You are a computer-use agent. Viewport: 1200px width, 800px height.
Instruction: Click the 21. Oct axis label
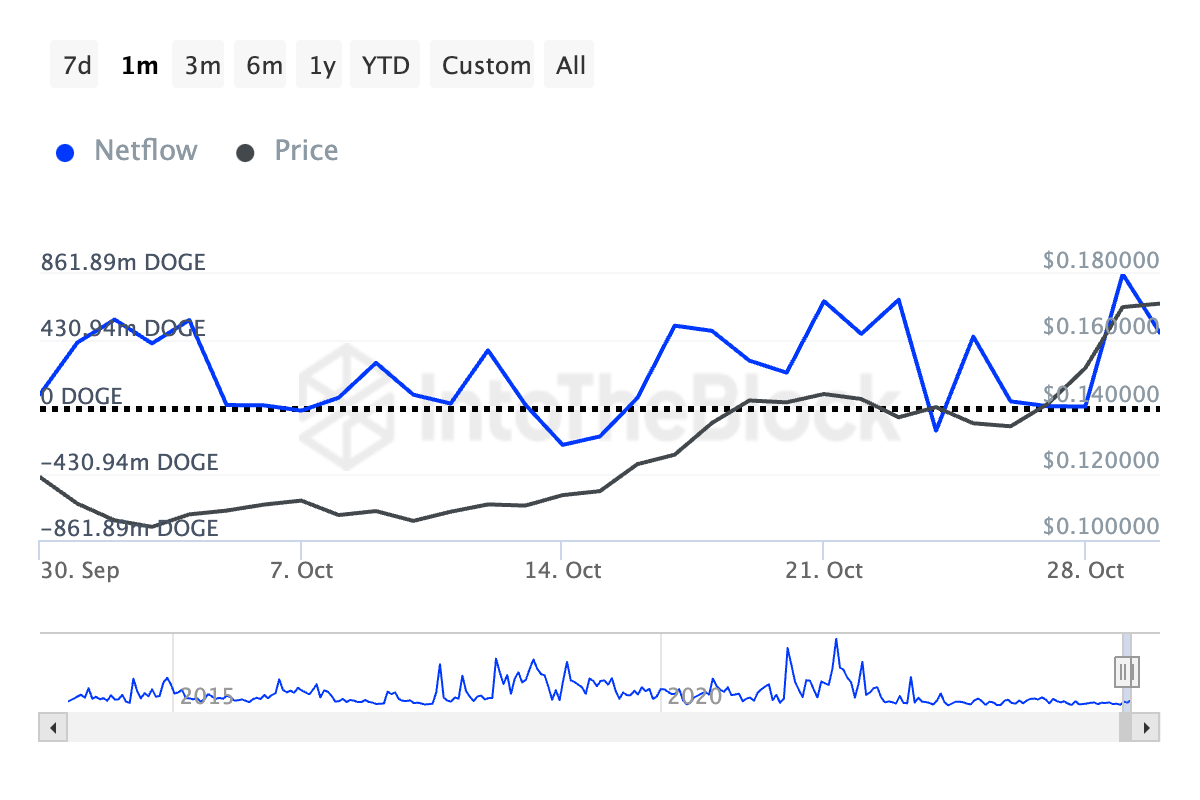coord(823,571)
